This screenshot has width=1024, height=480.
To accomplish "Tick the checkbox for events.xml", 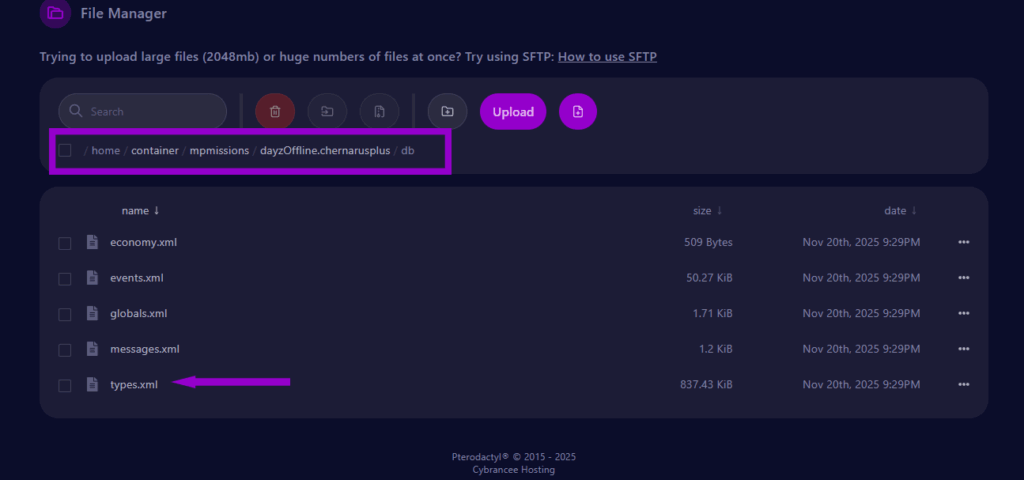I will tap(65, 279).
